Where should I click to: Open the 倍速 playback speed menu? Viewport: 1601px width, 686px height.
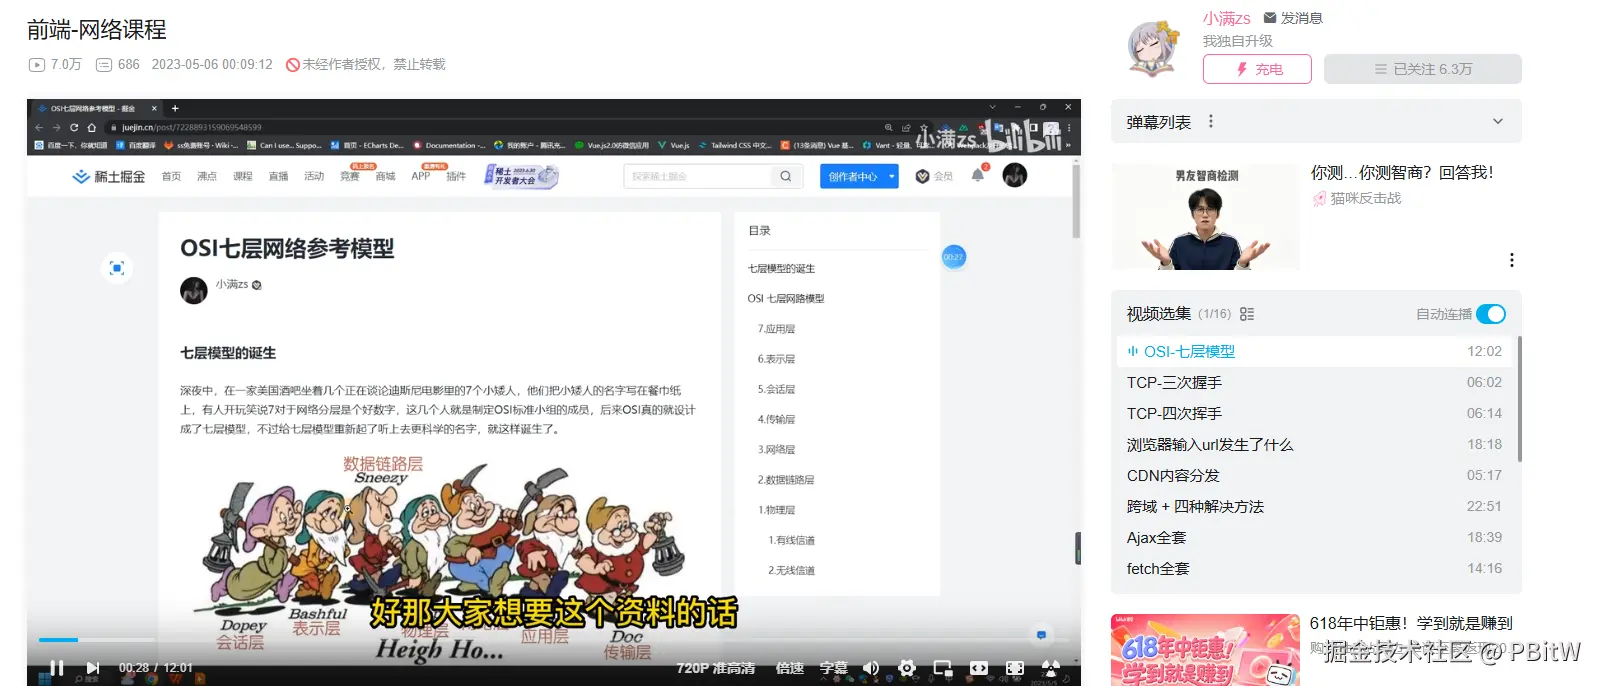[x=790, y=668]
